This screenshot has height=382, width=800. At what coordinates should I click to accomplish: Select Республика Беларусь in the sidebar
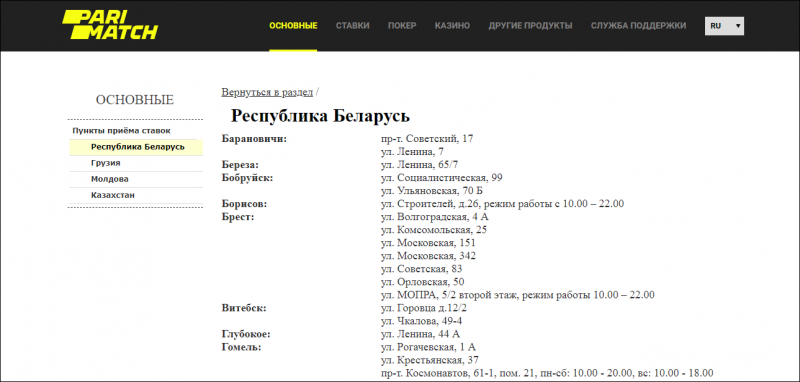point(136,147)
